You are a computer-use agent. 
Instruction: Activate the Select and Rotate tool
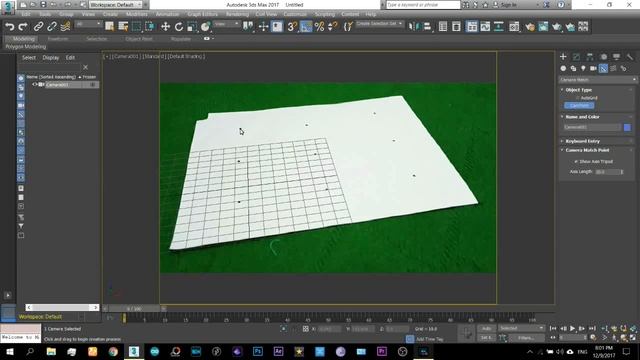pos(179,27)
